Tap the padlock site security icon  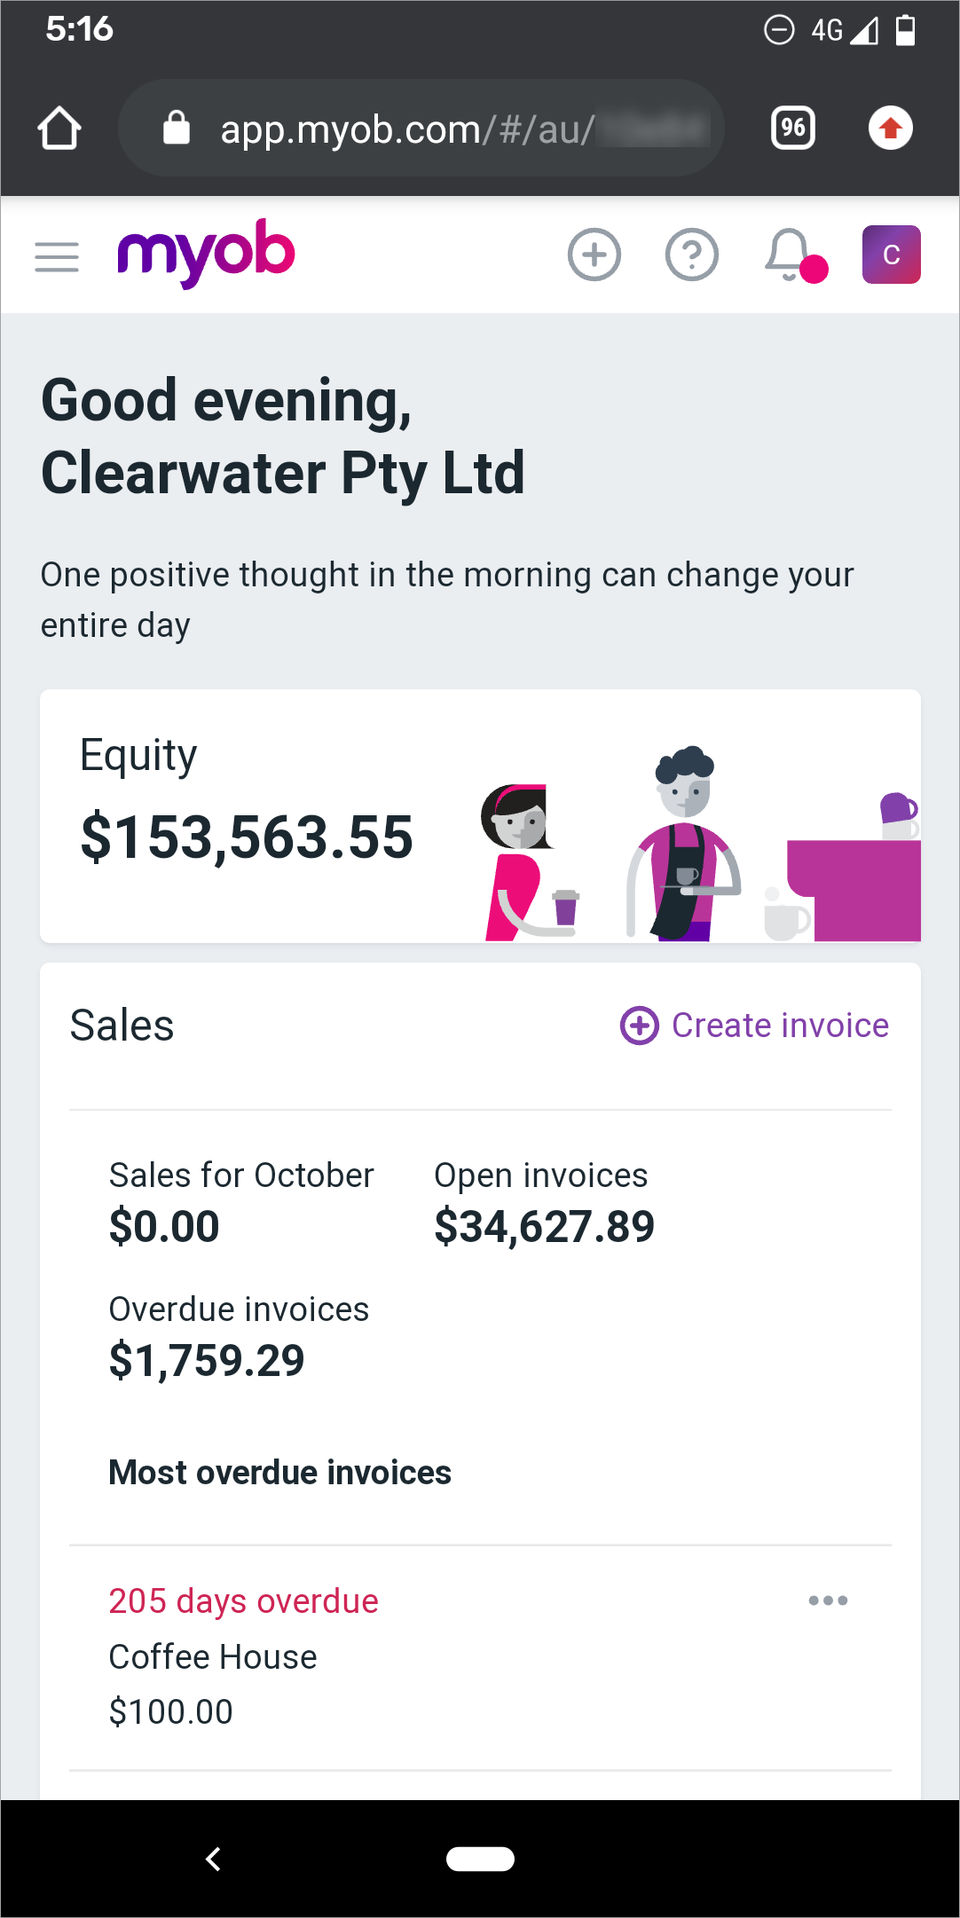[x=177, y=128]
